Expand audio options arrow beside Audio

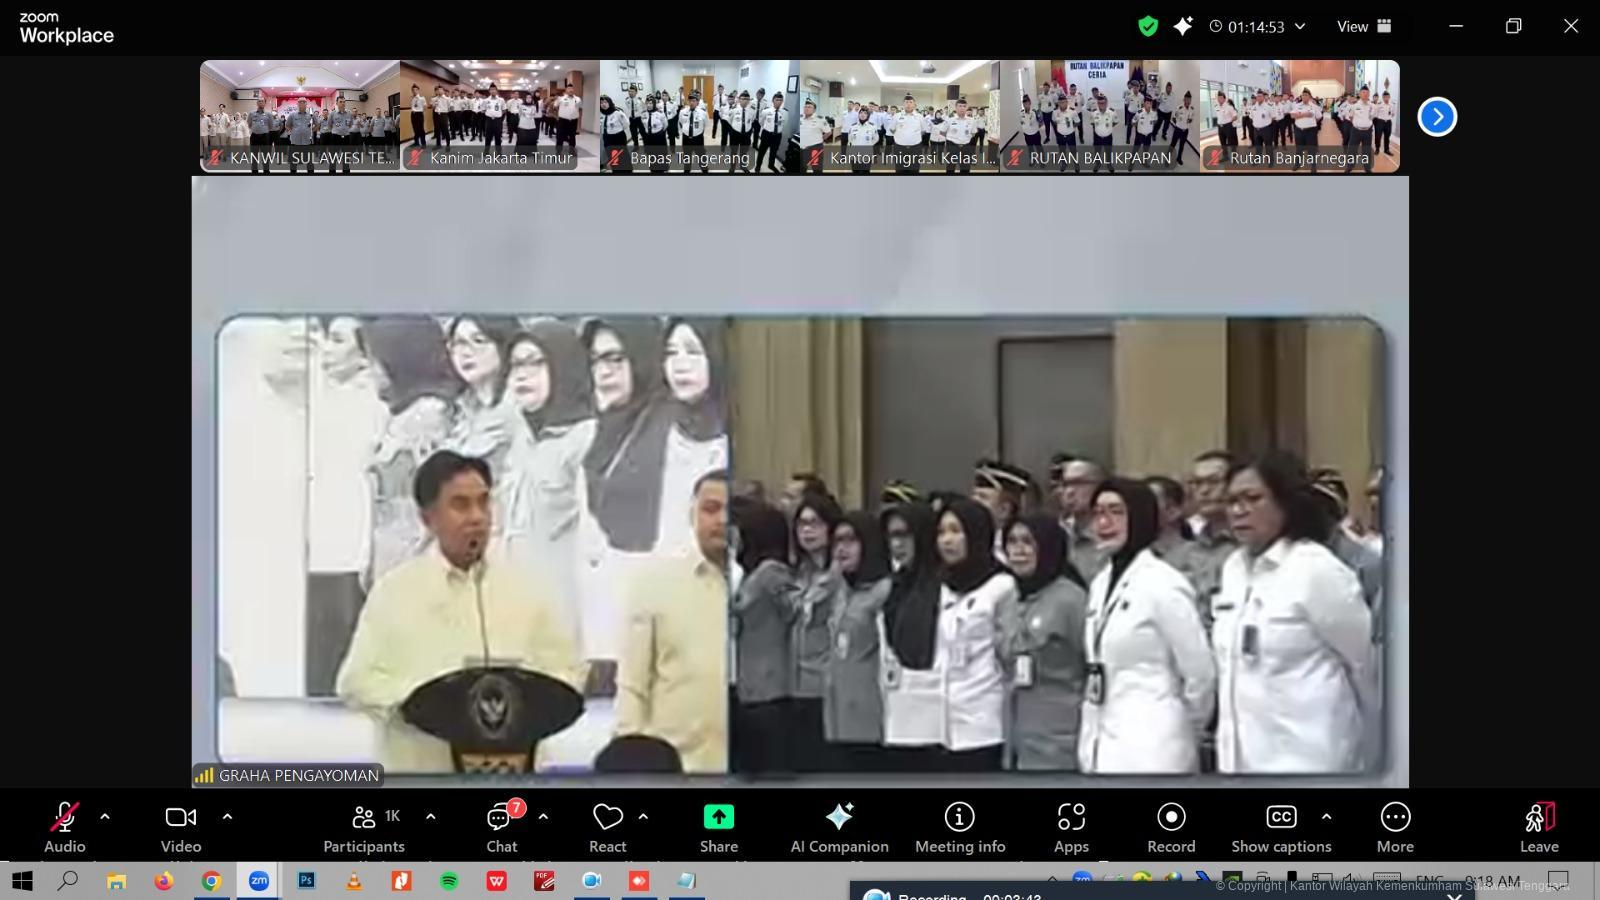coord(105,817)
